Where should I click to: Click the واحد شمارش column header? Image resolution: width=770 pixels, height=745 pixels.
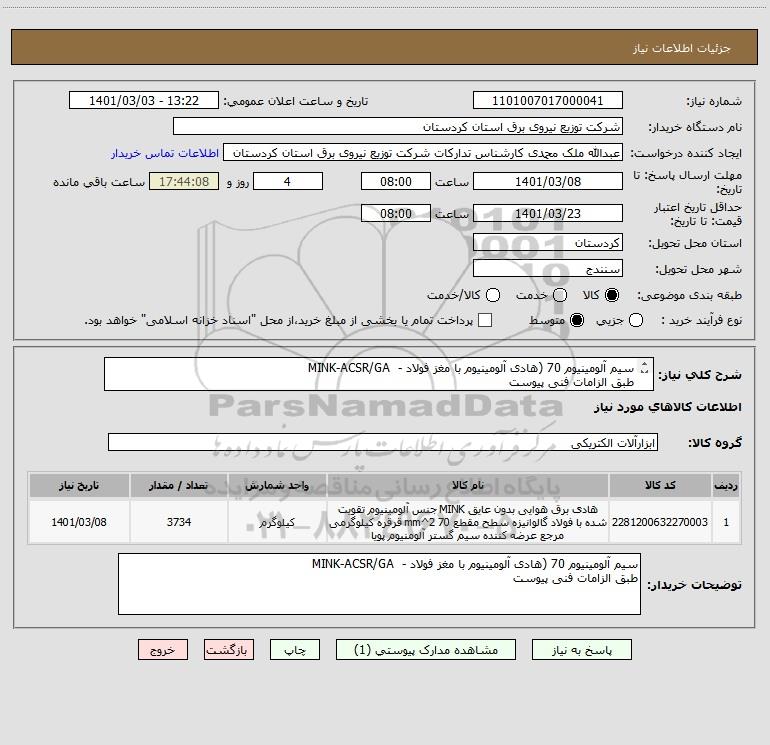click(277, 486)
